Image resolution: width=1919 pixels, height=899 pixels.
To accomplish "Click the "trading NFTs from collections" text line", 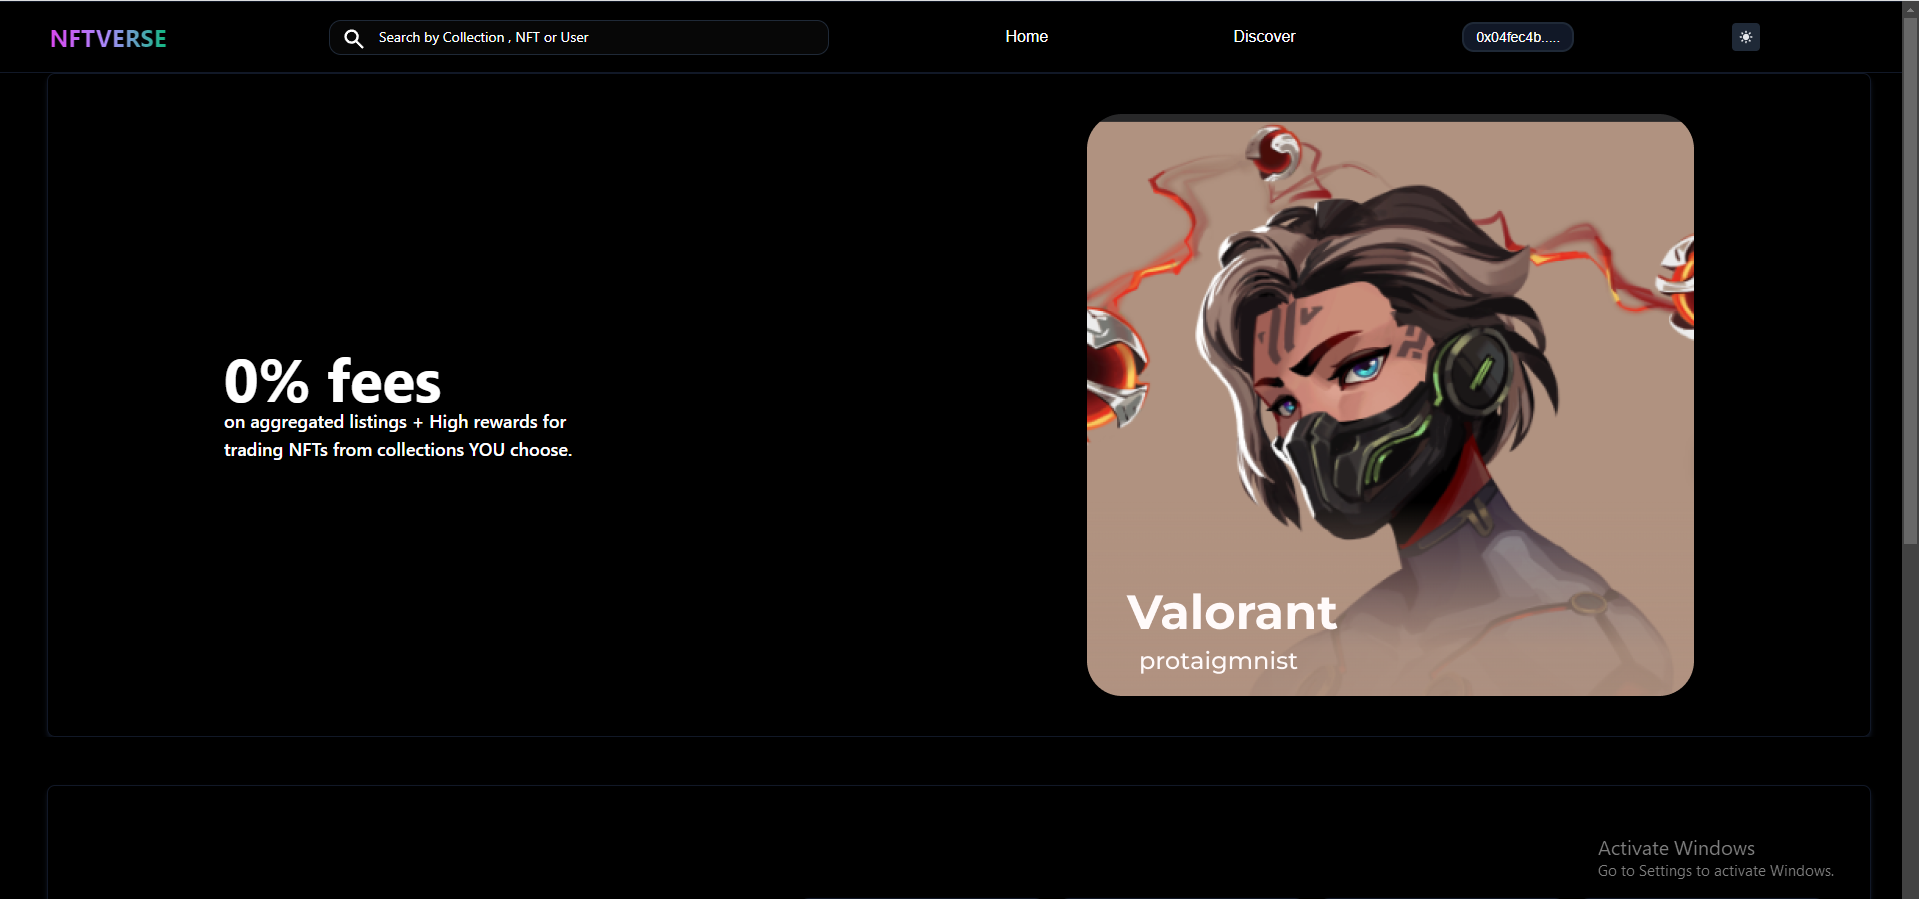I will (x=398, y=450).
